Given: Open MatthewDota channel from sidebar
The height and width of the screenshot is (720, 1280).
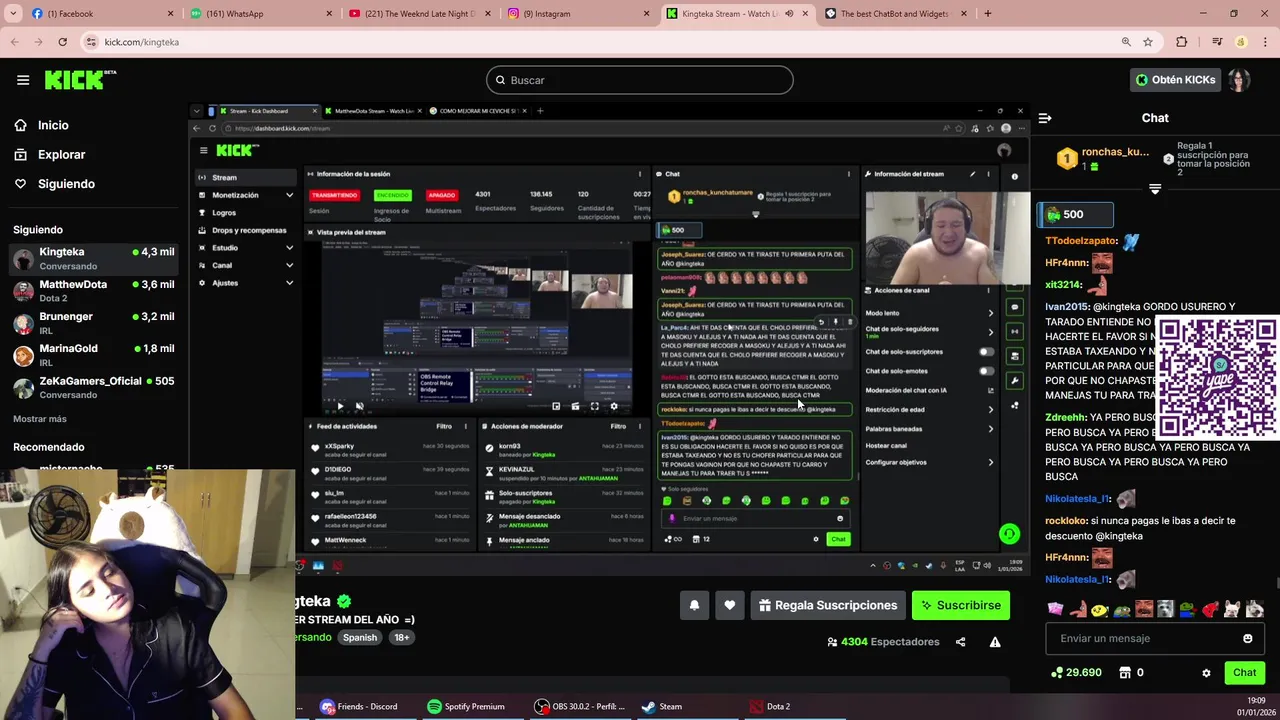Looking at the screenshot, I should (x=94, y=290).
